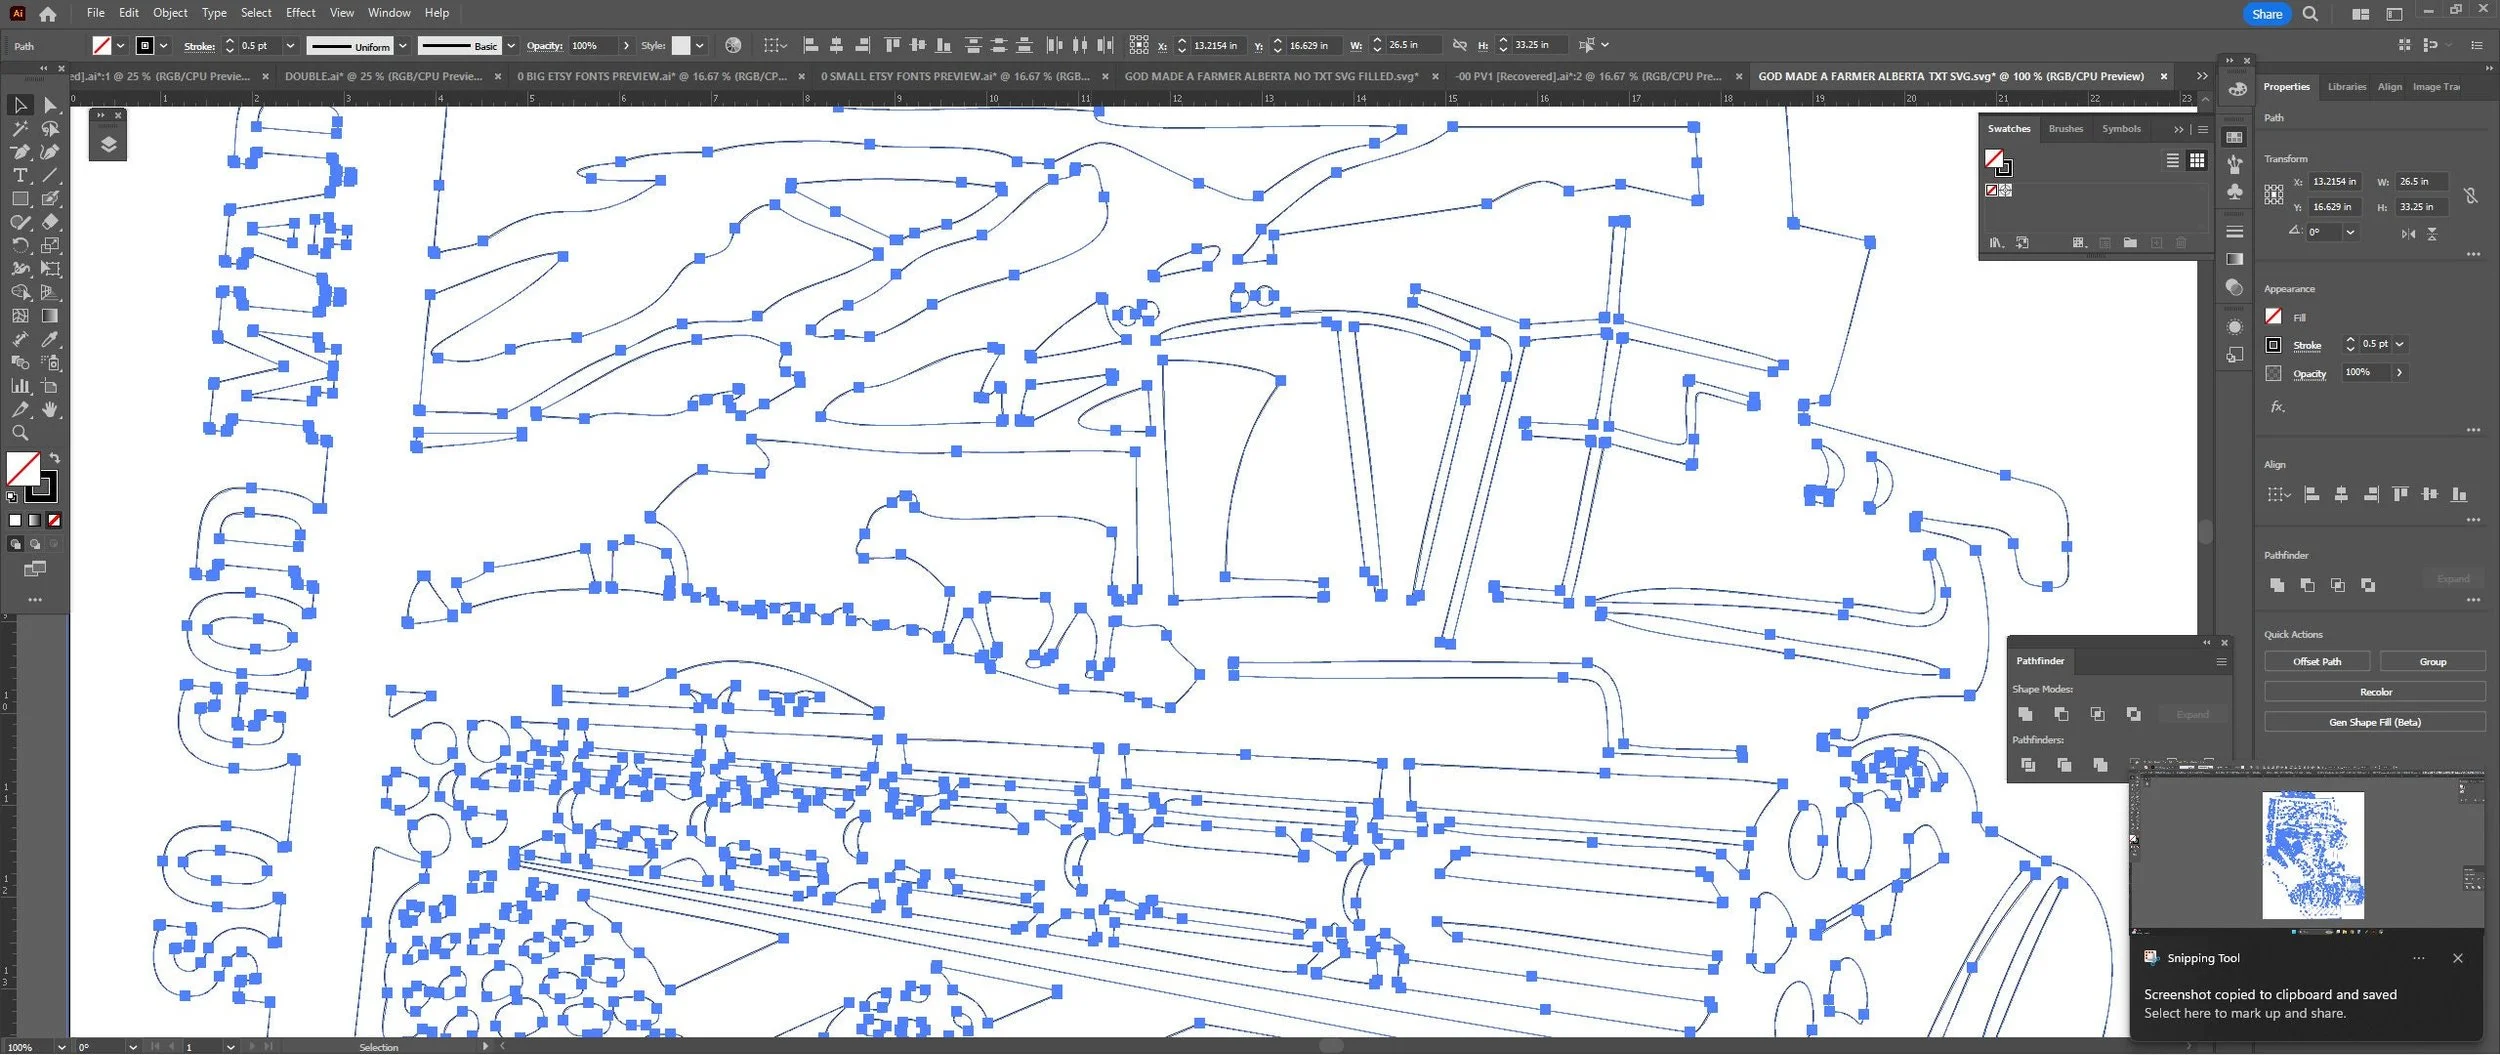Click the Offset Path quick action button
2500x1055 pixels.
[x=2316, y=662]
